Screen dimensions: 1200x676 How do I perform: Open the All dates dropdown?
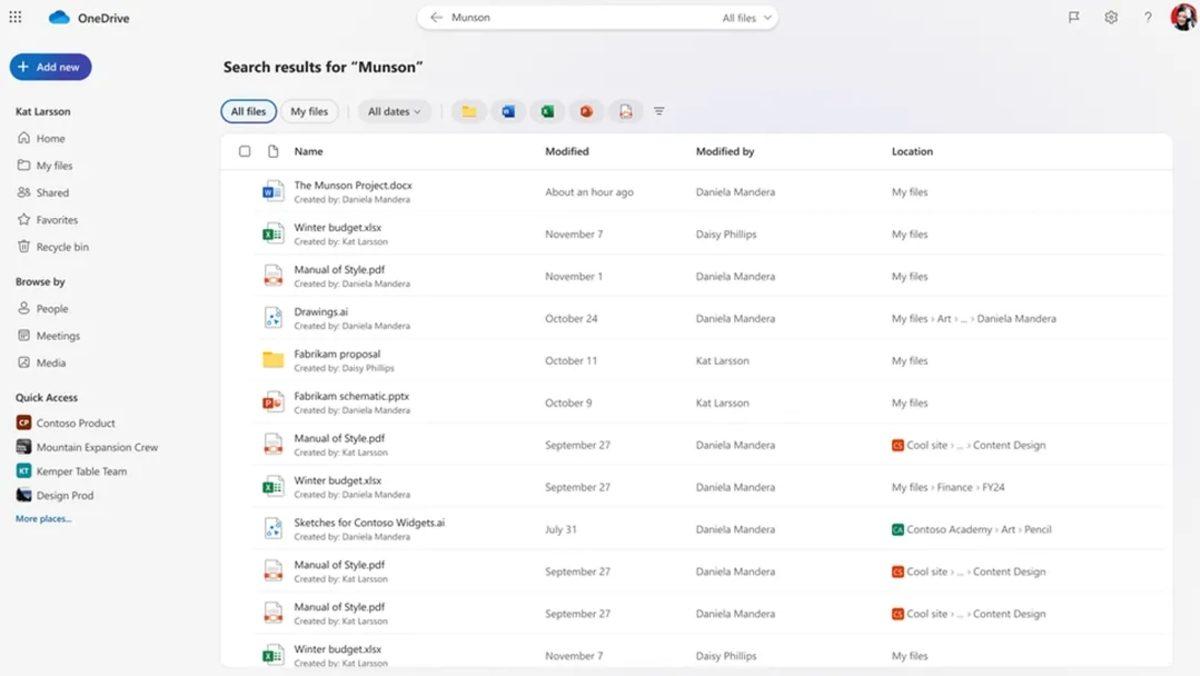[x=394, y=111]
